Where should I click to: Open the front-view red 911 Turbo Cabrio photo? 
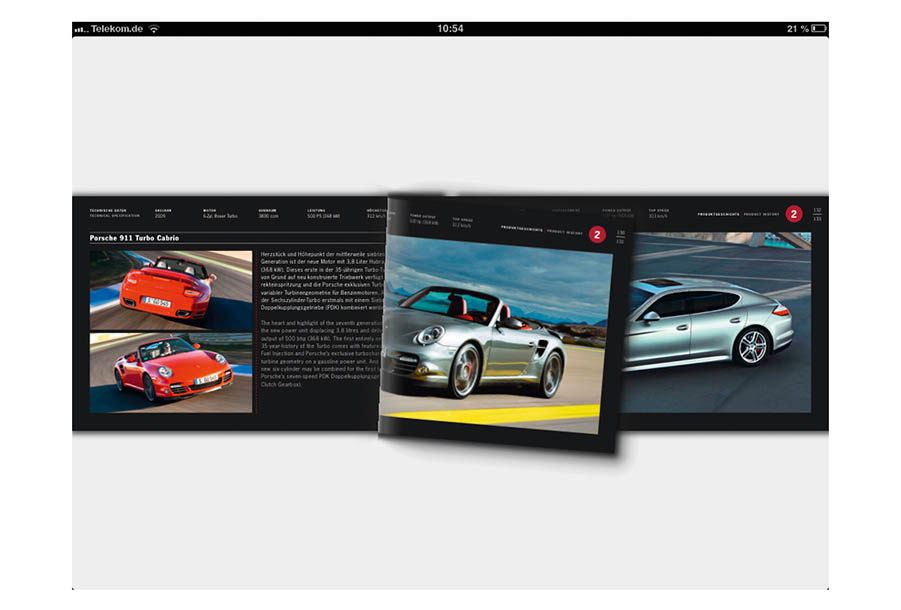(x=171, y=373)
